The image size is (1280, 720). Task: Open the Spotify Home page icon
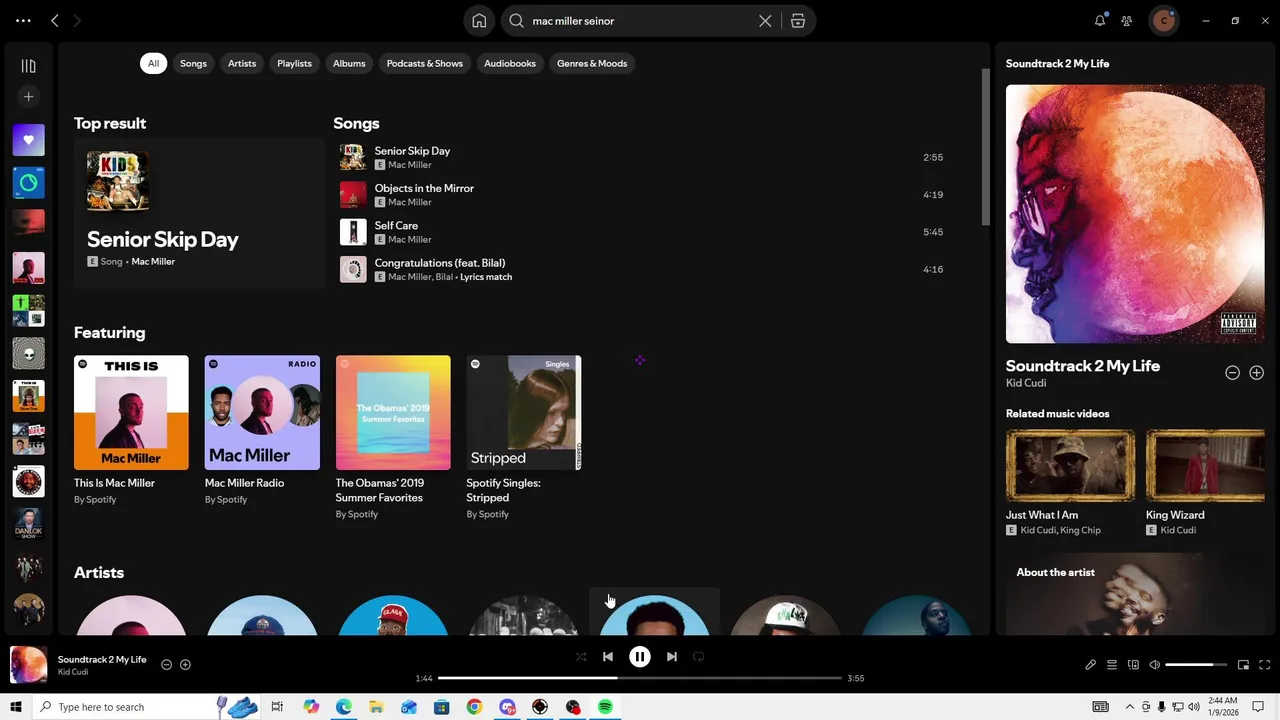click(479, 21)
